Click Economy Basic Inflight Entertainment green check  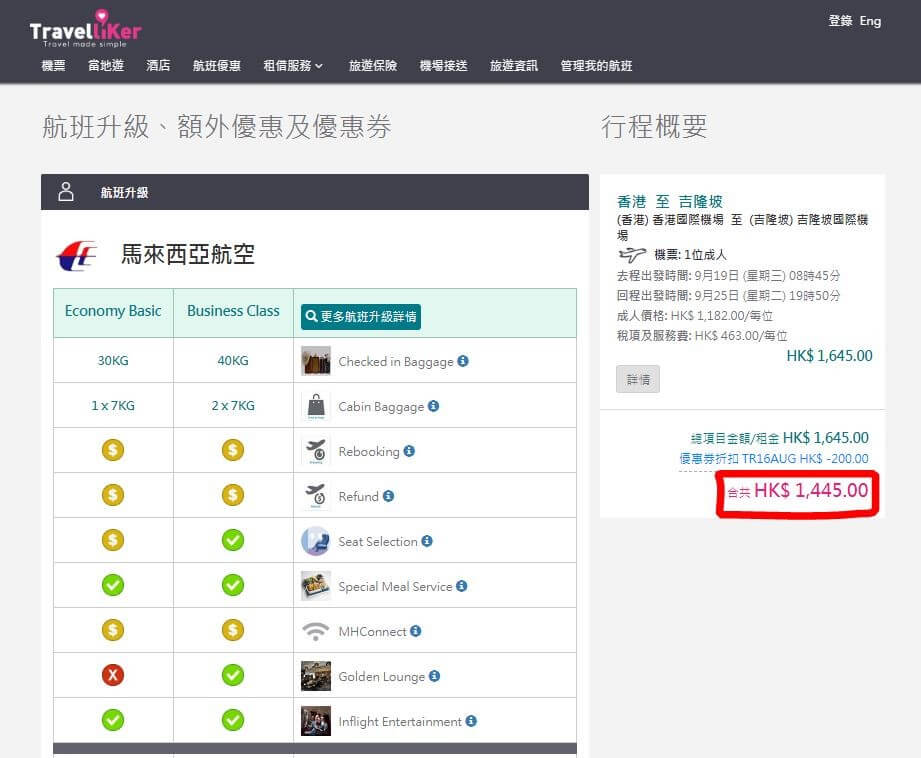(x=113, y=720)
